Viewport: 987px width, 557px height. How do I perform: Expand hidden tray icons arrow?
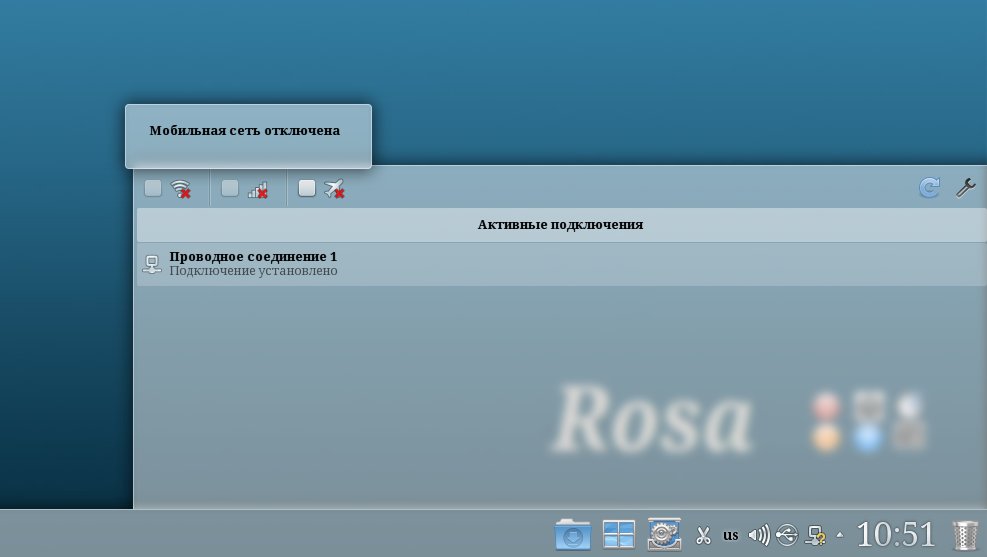coord(840,535)
